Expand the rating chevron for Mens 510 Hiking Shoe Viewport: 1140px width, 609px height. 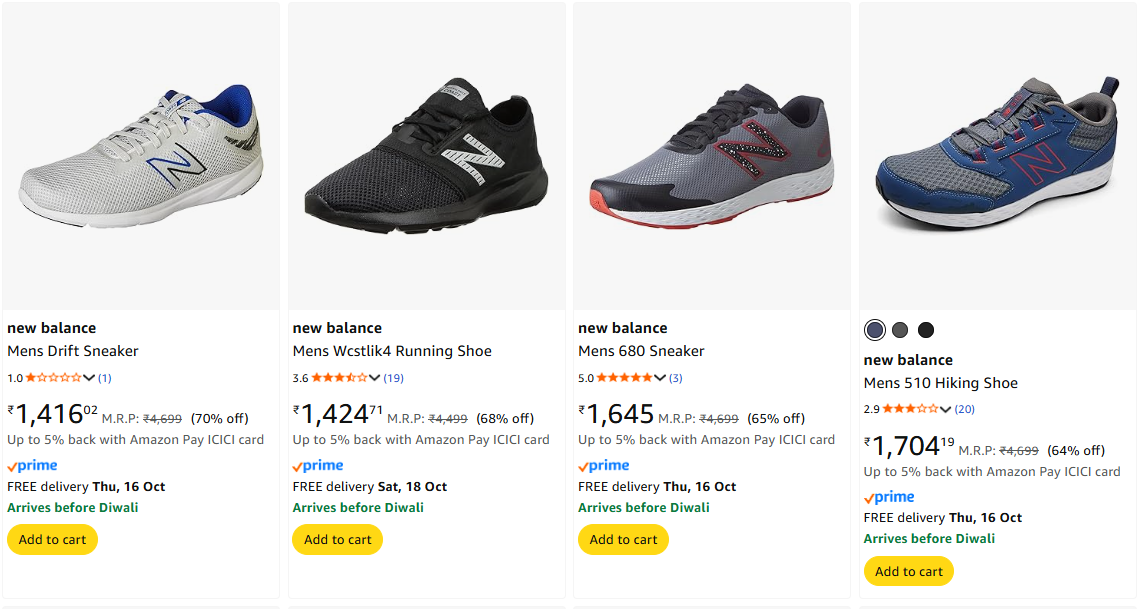coord(946,409)
